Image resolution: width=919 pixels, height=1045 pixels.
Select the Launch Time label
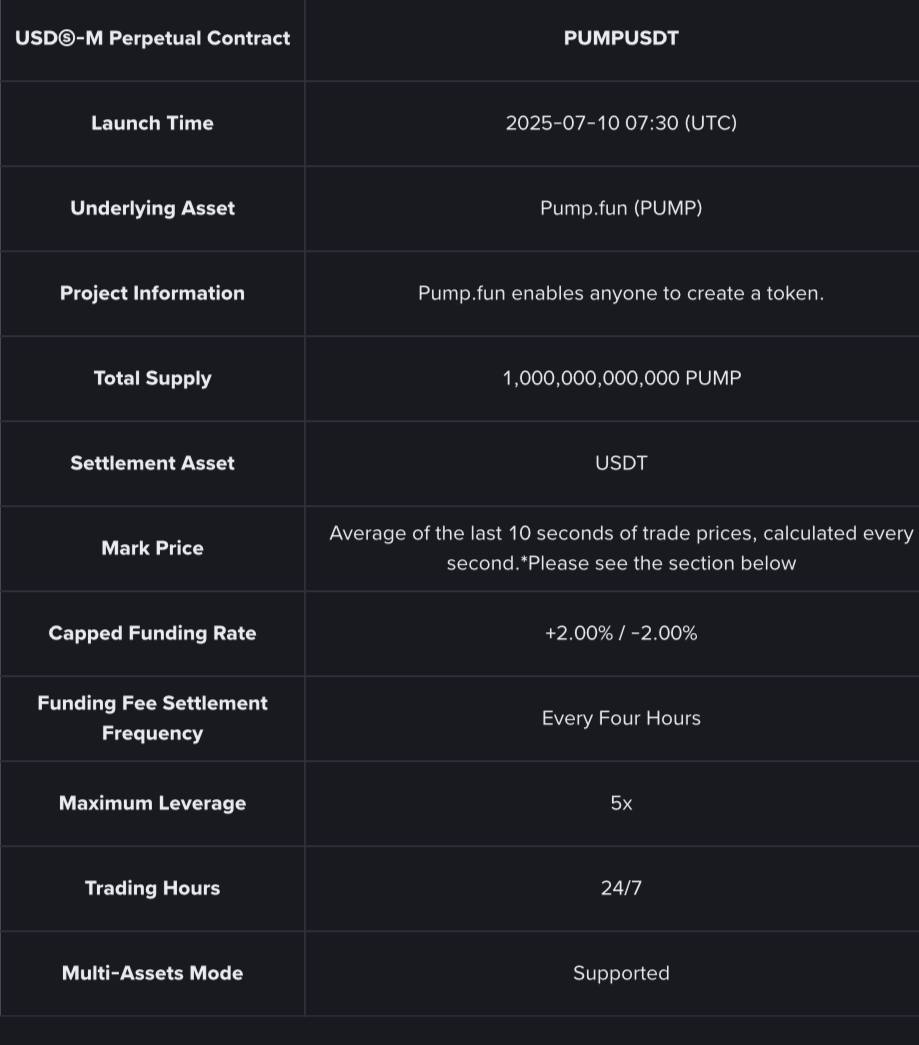(153, 123)
